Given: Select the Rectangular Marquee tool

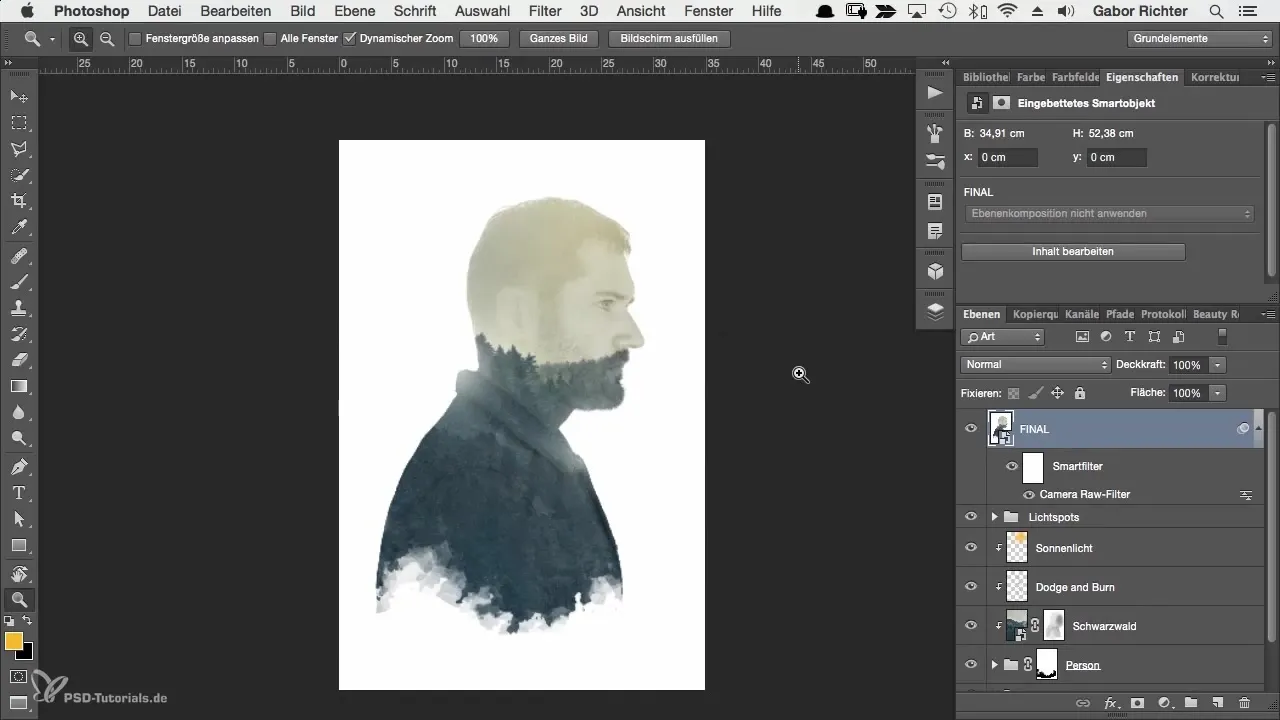Looking at the screenshot, I should [19, 122].
